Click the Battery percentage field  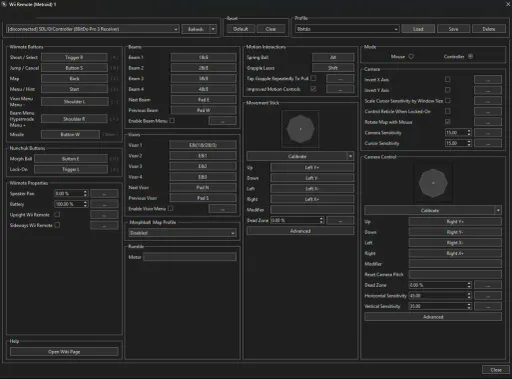tap(71, 204)
